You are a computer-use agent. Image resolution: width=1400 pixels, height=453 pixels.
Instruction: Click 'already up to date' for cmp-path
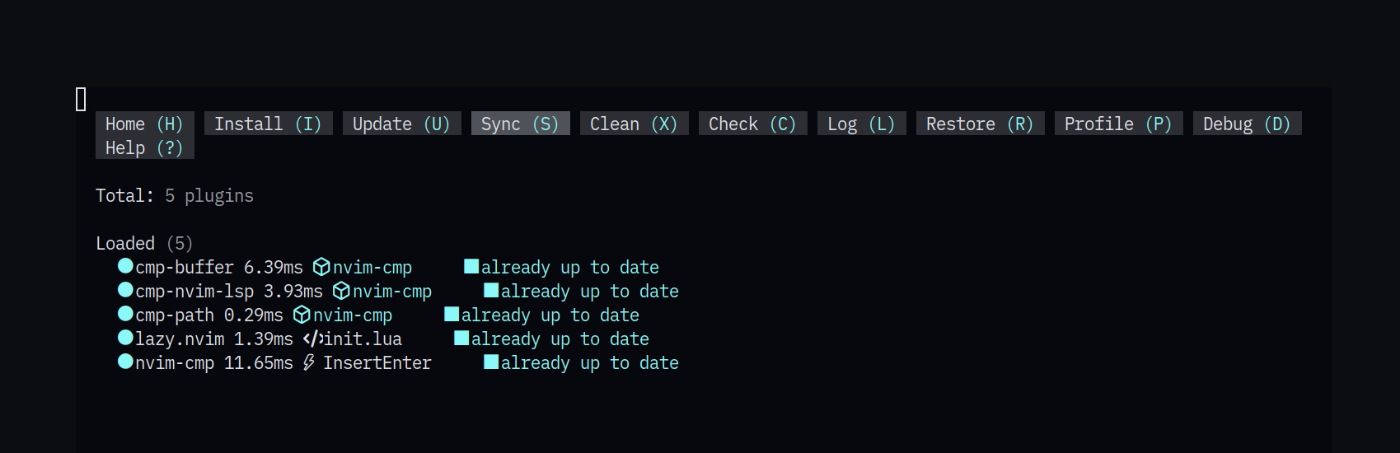pos(550,315)
